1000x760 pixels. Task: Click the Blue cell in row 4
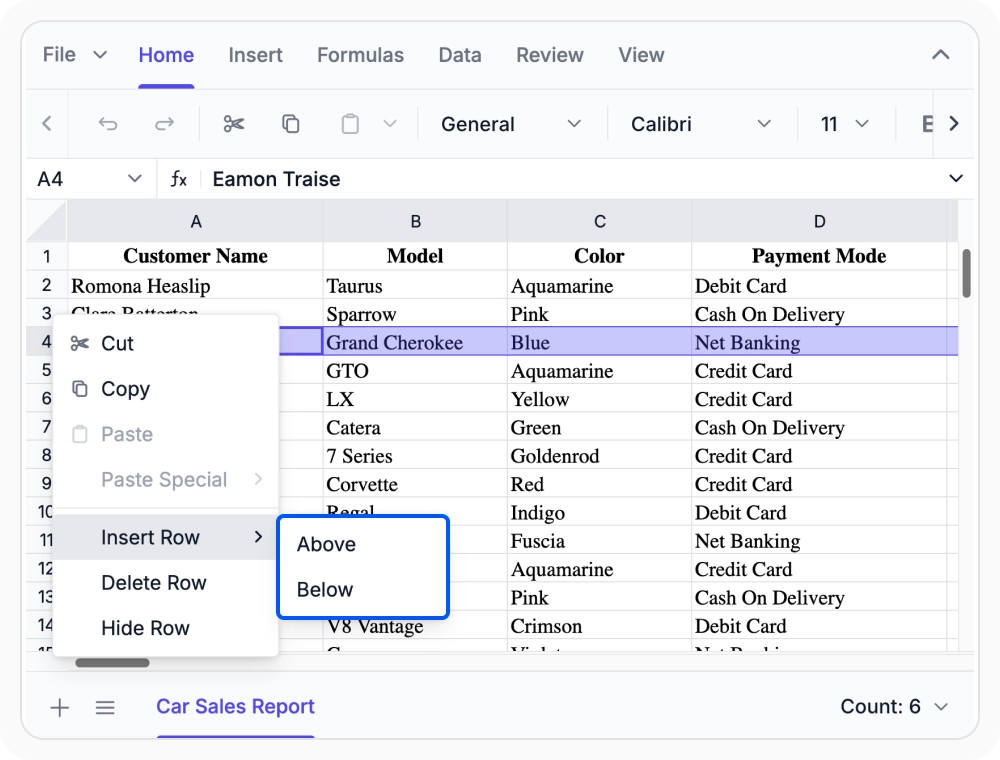click(x=599, y=342)
